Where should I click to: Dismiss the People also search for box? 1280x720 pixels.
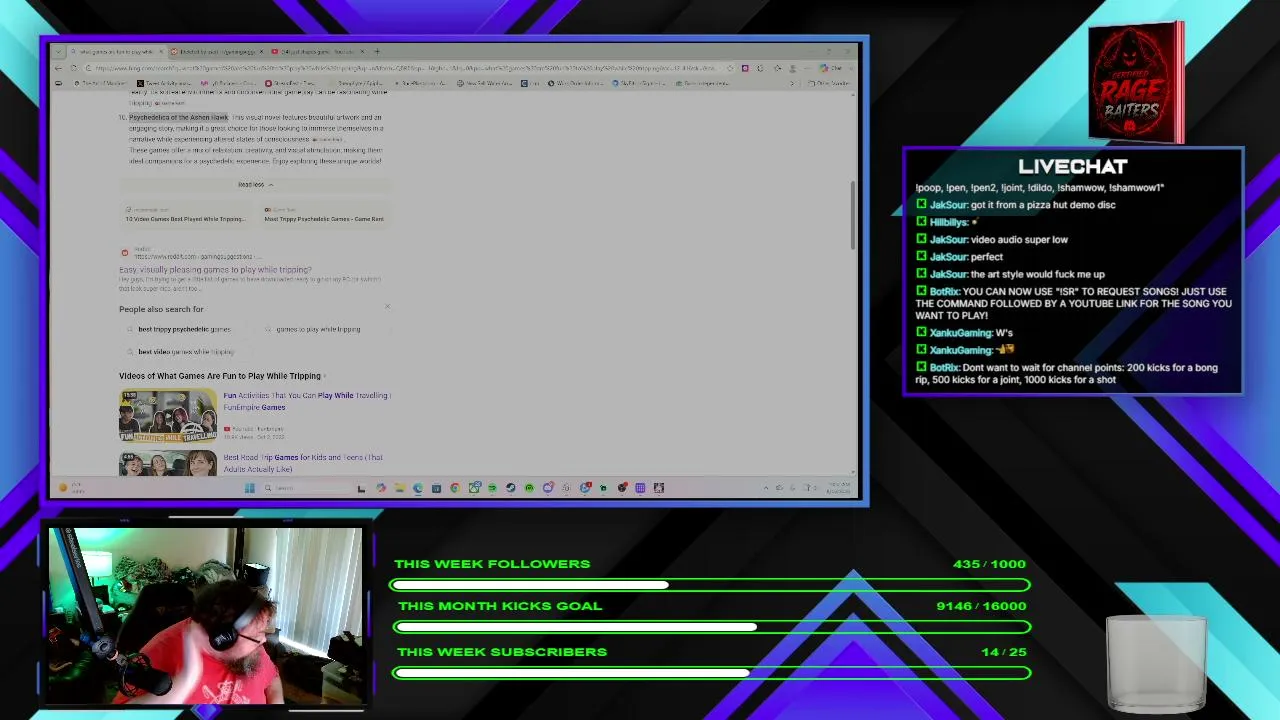coord(387,307)
